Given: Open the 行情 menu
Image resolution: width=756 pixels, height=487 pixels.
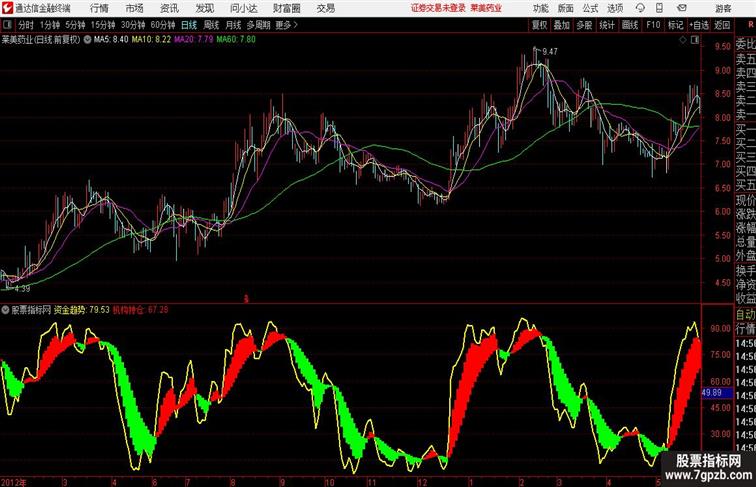Looking at the screenshot, I should pyautogui.click(x=99, y=8).
